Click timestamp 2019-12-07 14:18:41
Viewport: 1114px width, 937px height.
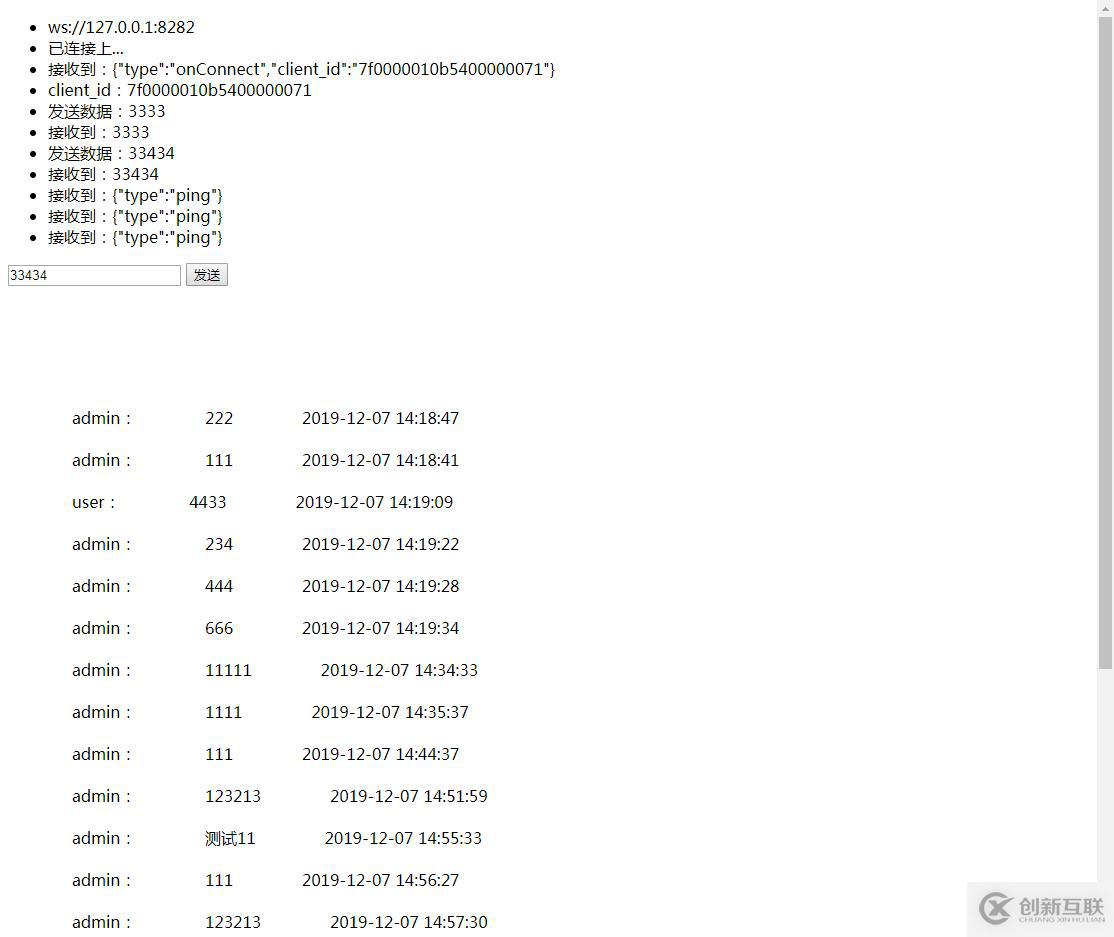(381, 460)
